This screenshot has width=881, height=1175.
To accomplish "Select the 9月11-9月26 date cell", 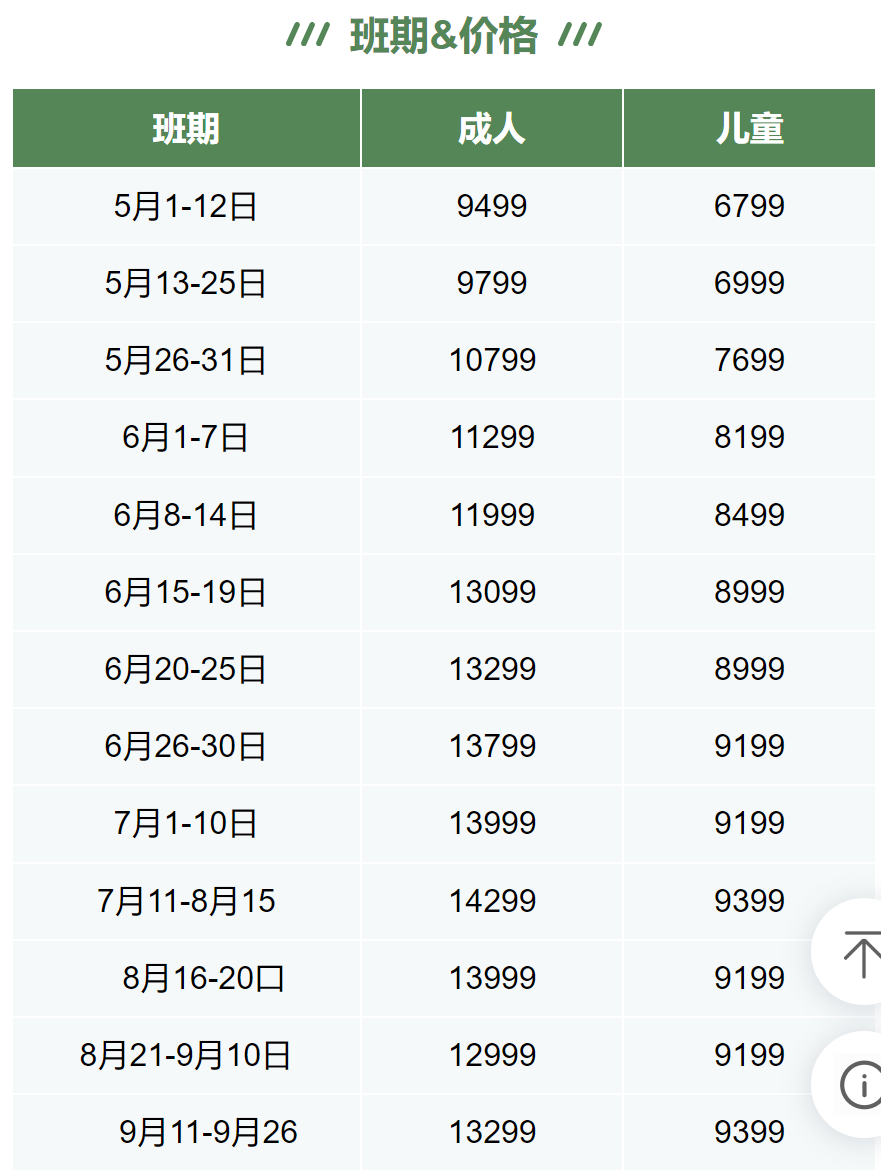I will [187, 1132].
